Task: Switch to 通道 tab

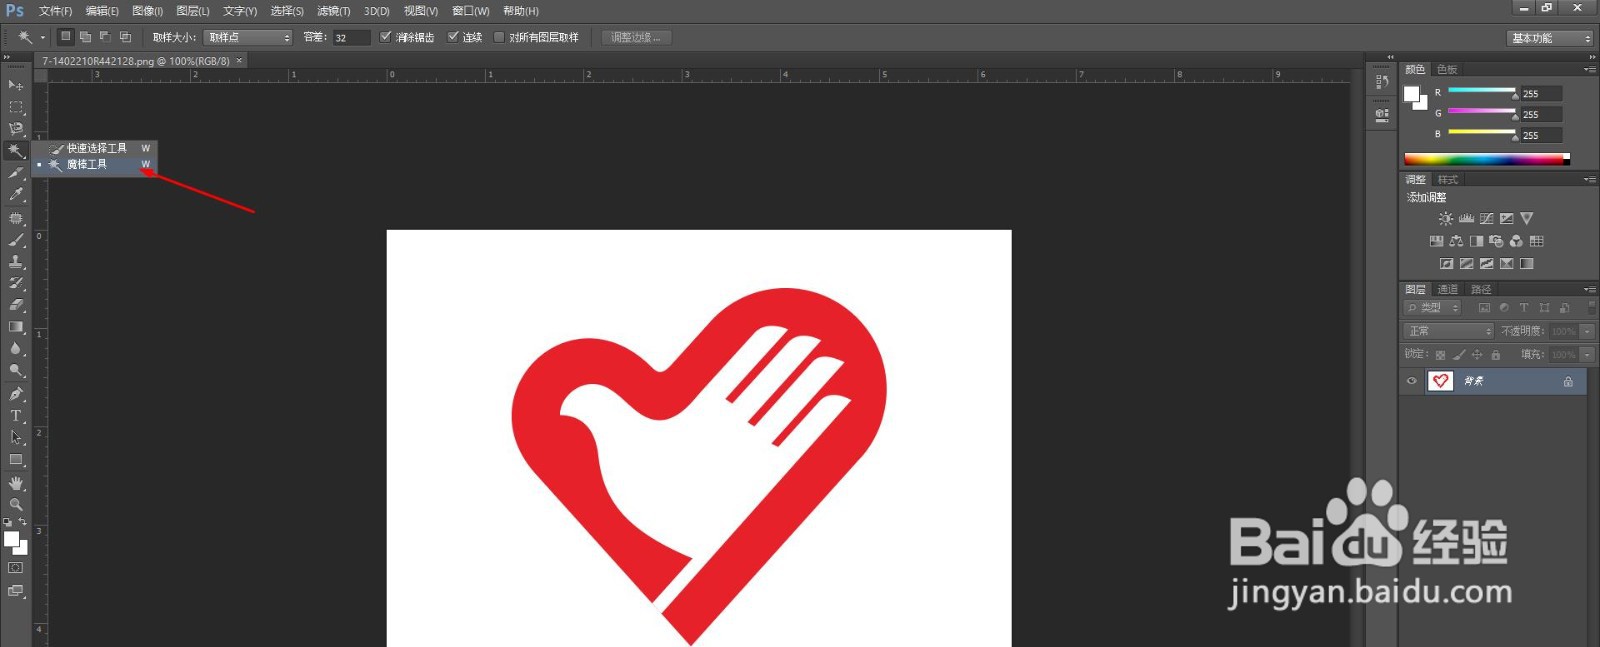Action: point(1447,289)
